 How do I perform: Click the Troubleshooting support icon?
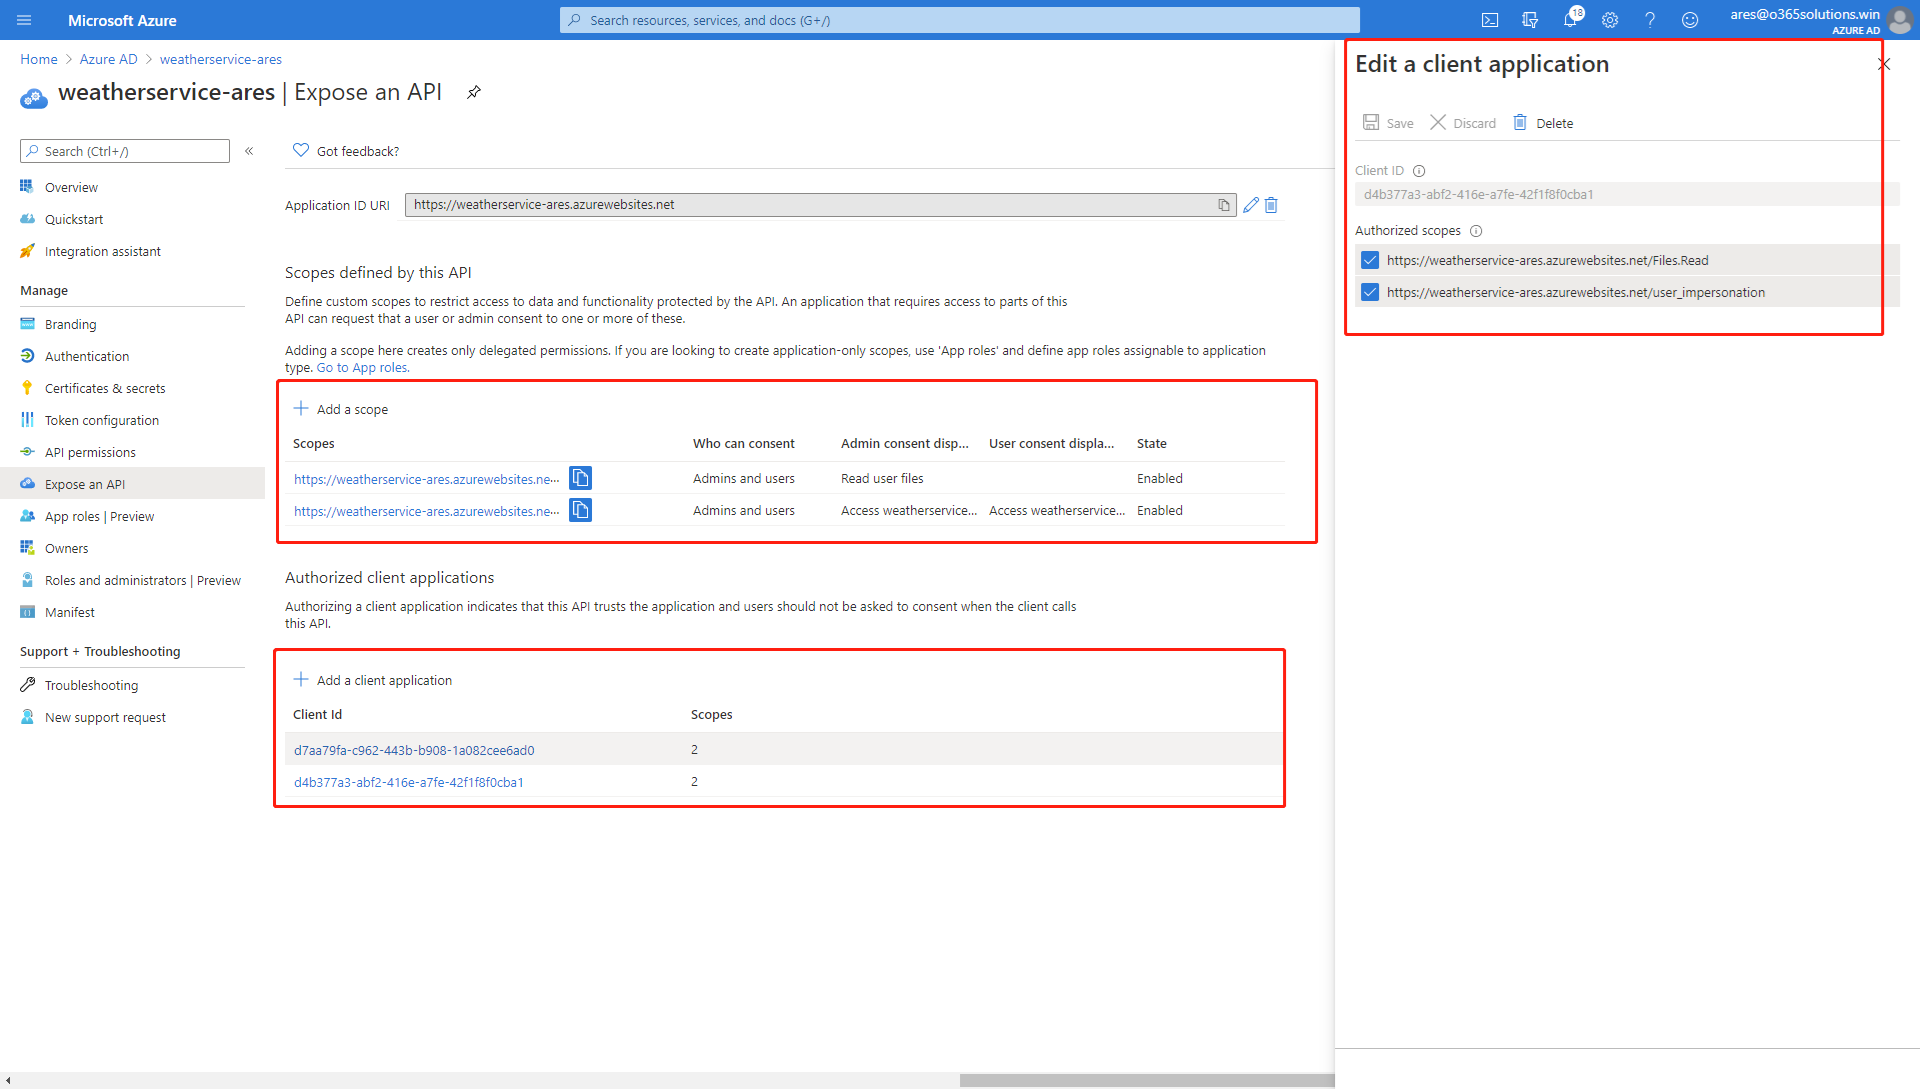pos(28,684)
